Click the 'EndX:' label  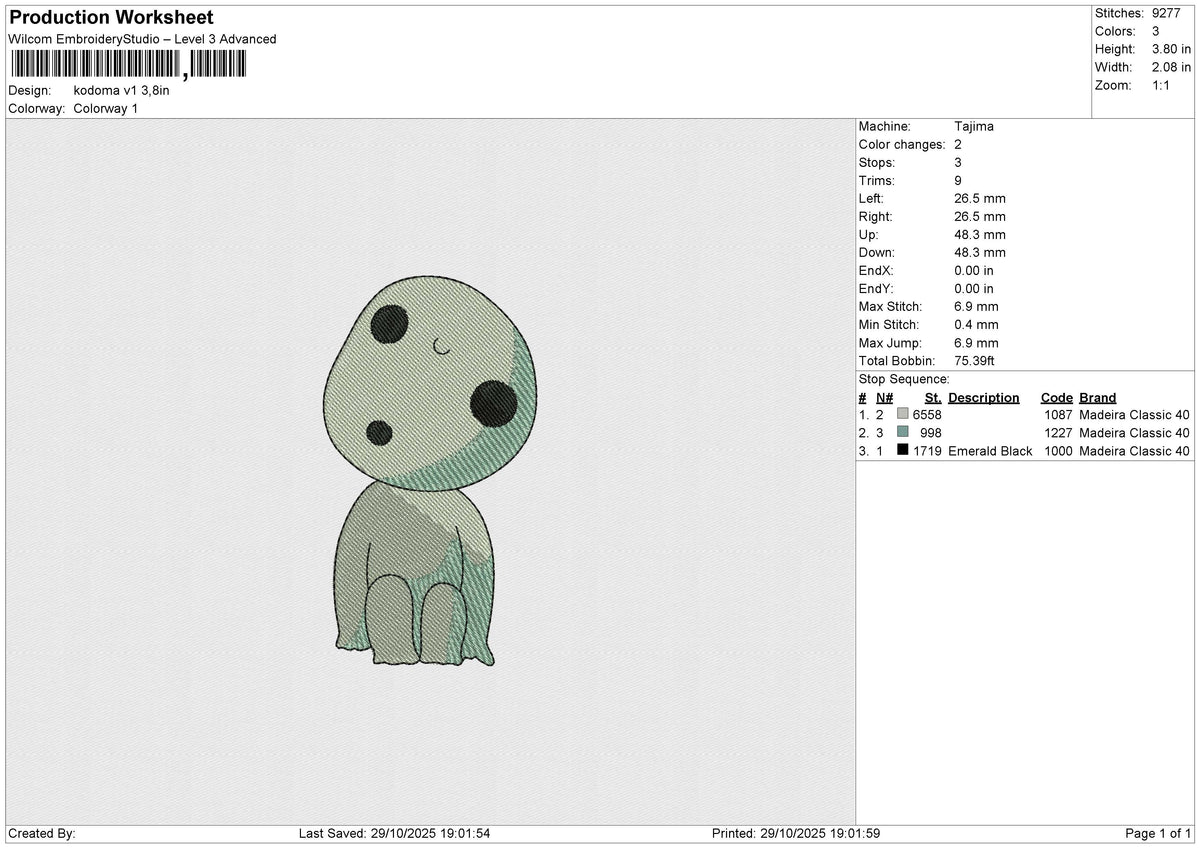(876, 270)
